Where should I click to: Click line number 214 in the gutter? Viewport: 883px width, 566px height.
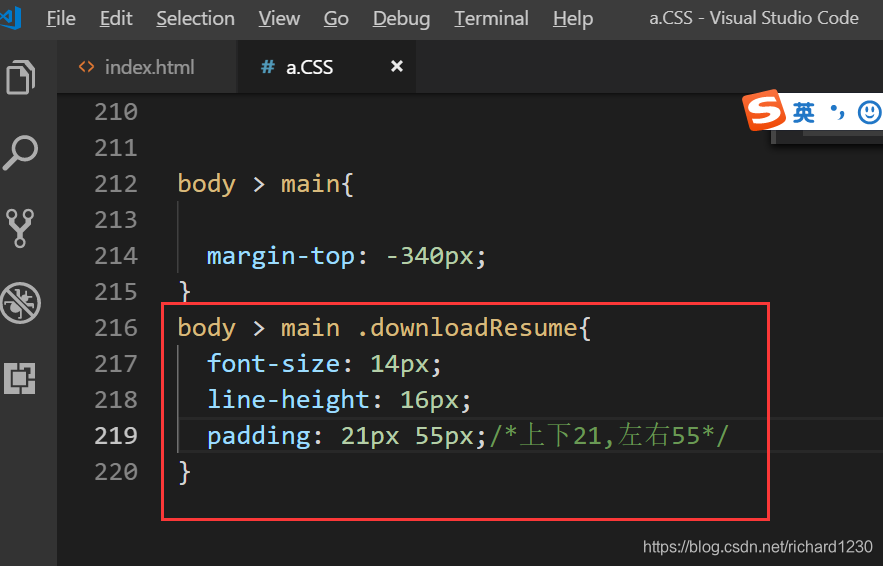click(x=116, y=256)
